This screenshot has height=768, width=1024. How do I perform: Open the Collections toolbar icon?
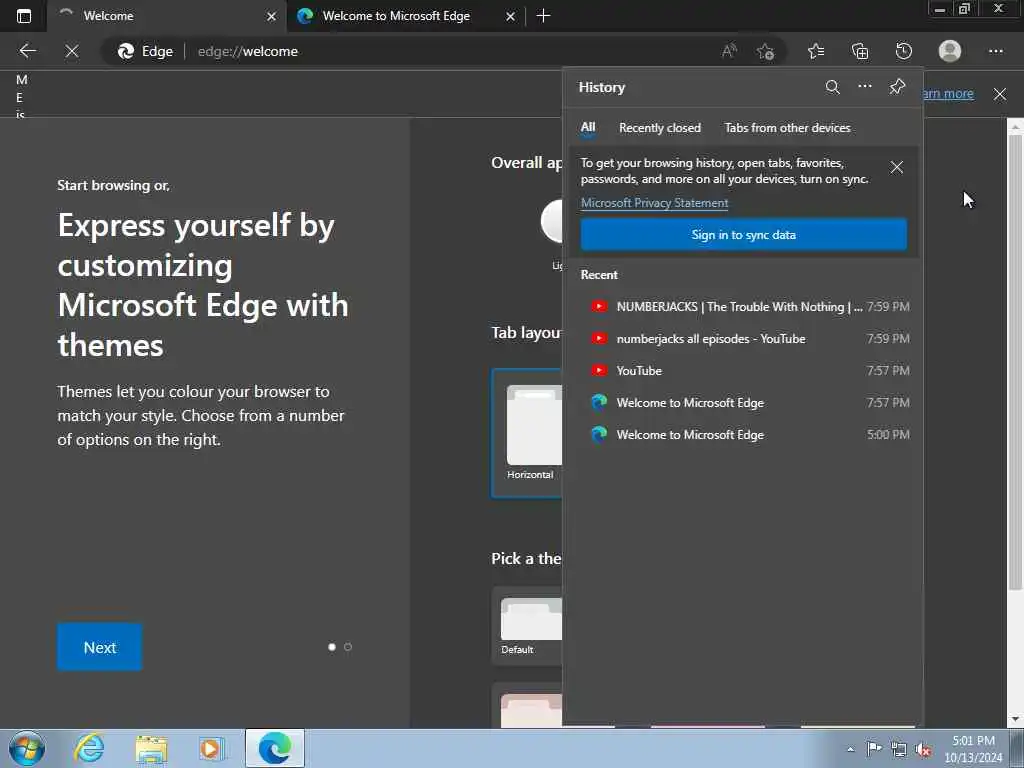click(x=860, y=51)
